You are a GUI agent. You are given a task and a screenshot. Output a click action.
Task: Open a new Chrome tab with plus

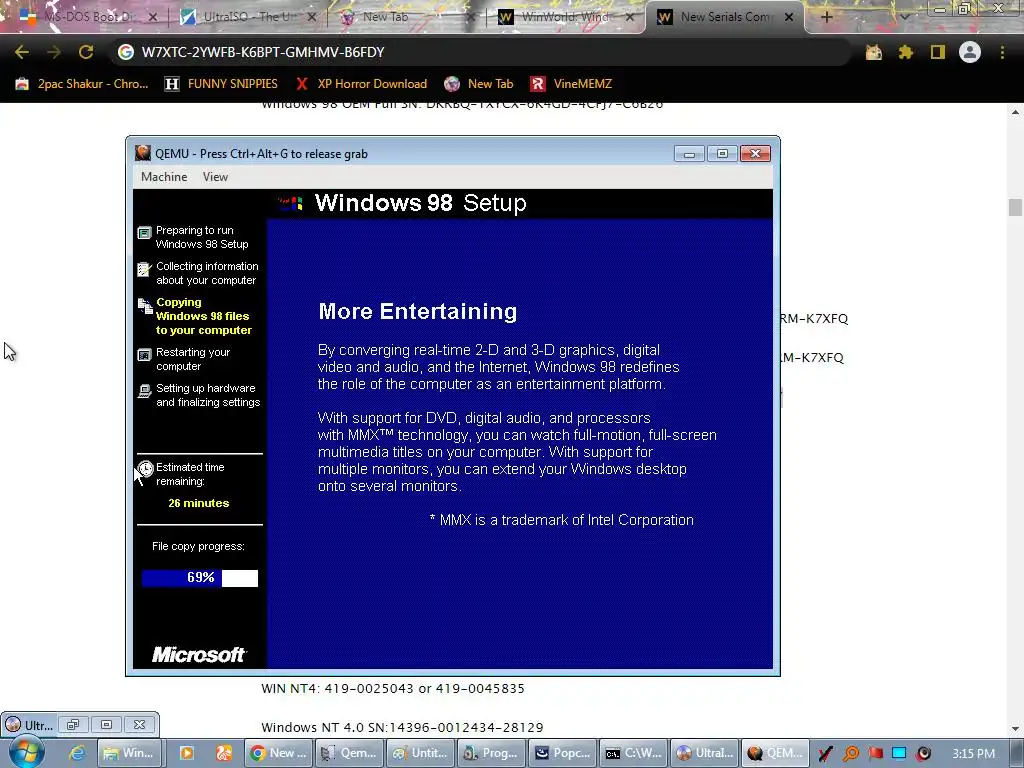pos(826,17)
